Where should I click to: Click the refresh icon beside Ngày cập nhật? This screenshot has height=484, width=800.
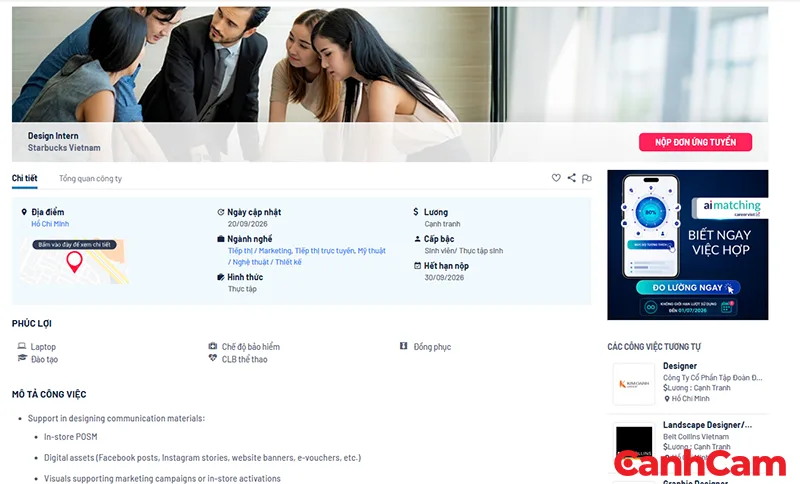pyautogui.click(x=220, y=212)
